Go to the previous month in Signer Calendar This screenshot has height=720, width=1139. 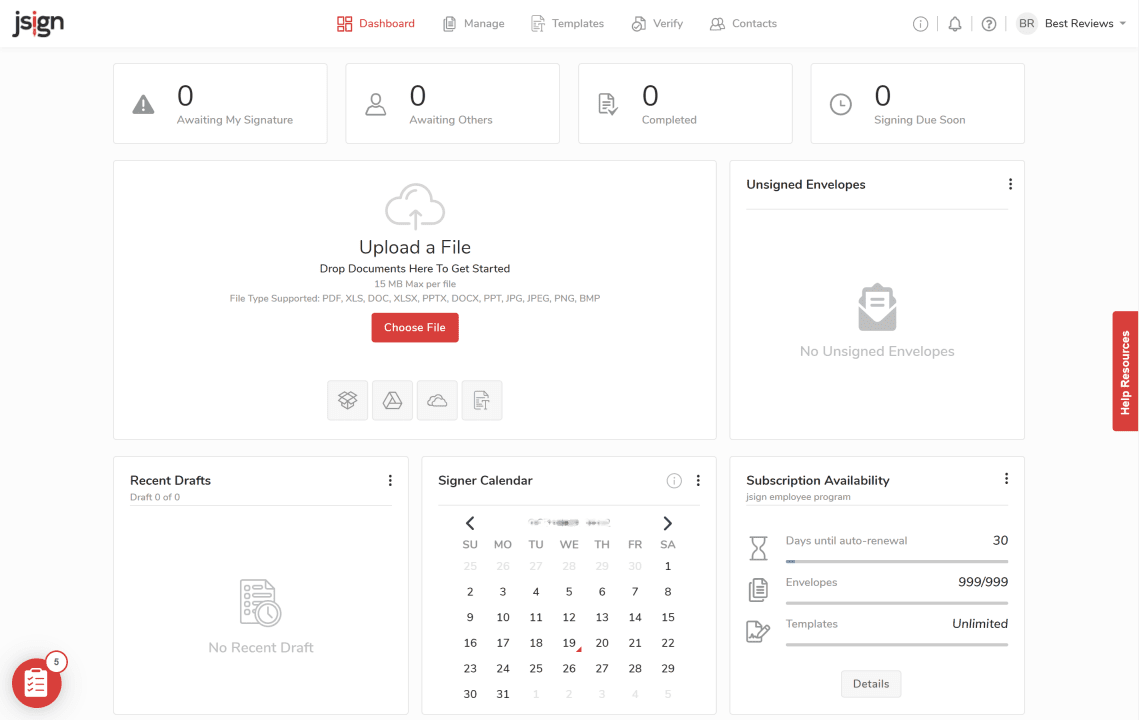(x=470, y=523)
